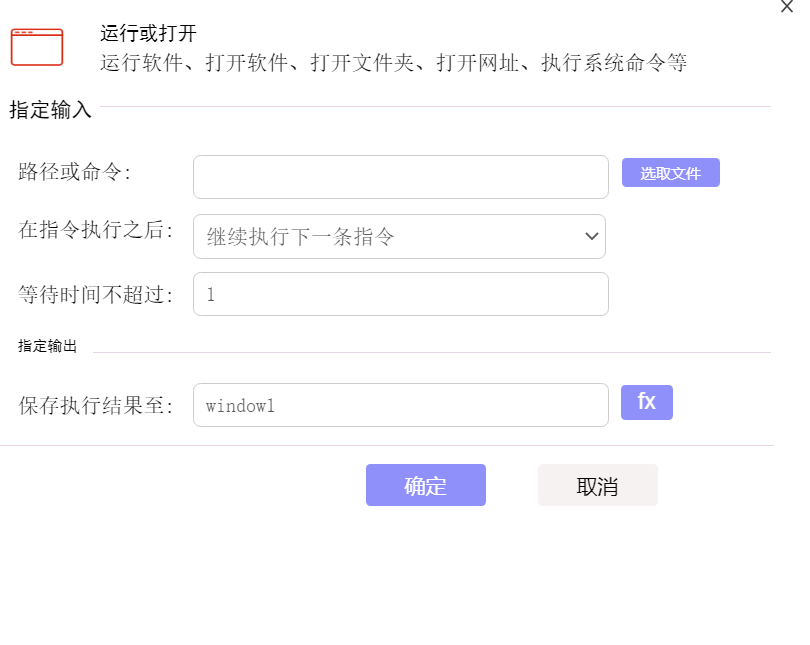Image resolution: width=810 pixels, height=645 pixels.
Task: Focus the 路径或命令 input field
Action: coord(401,177)
